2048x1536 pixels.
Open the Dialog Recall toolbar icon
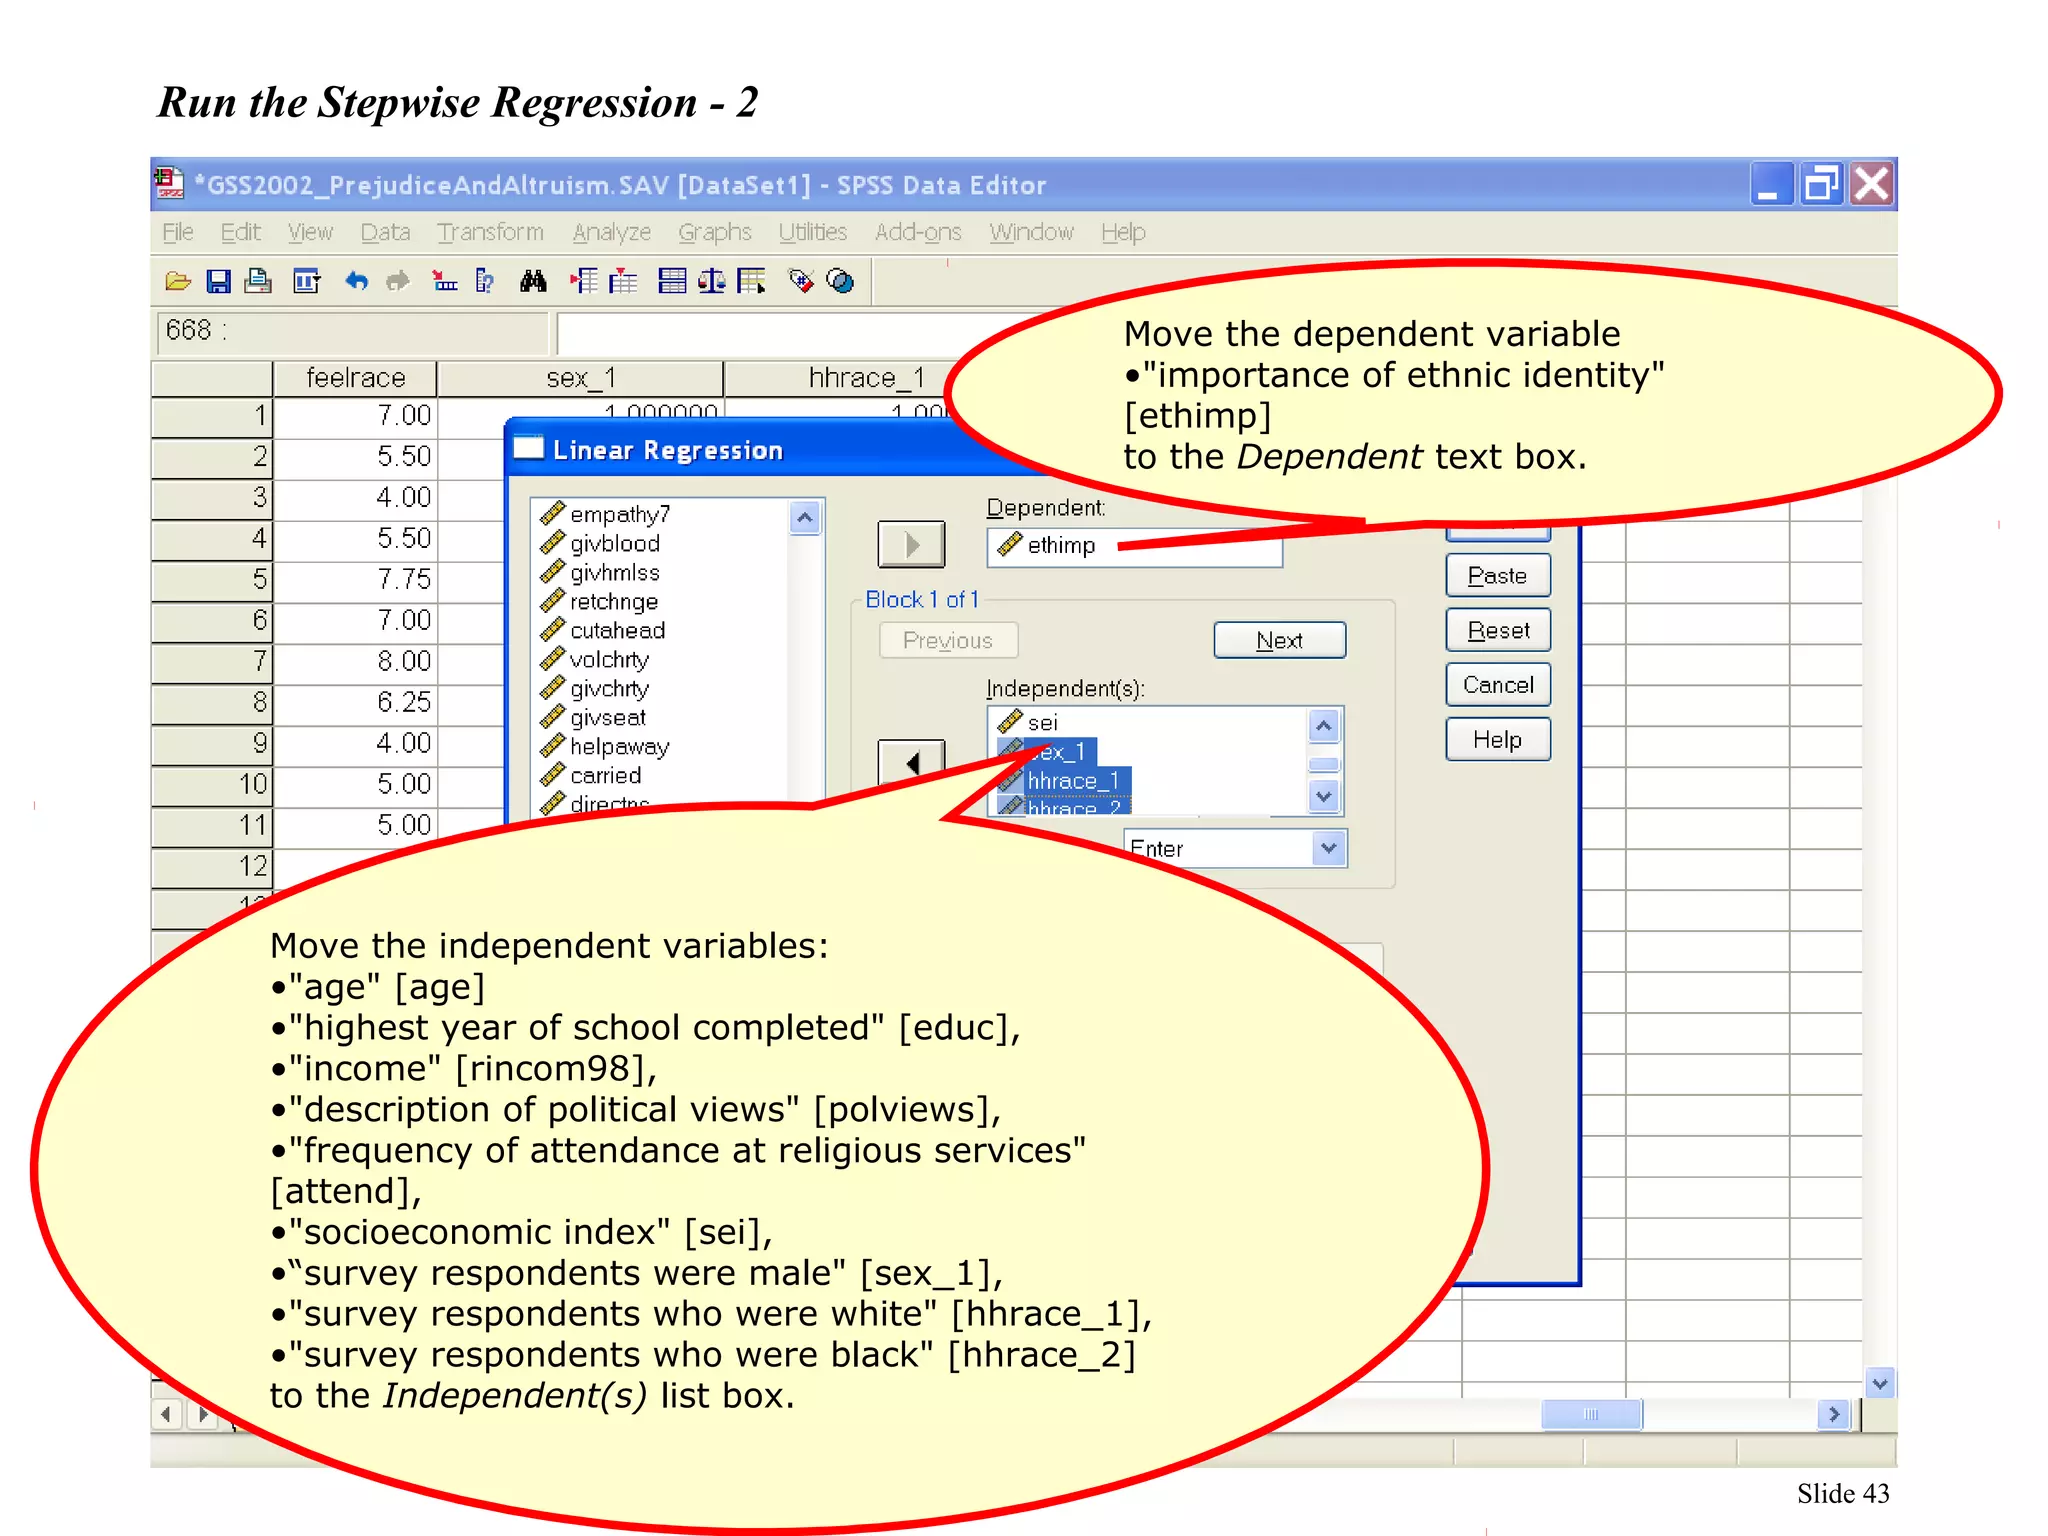306,282
